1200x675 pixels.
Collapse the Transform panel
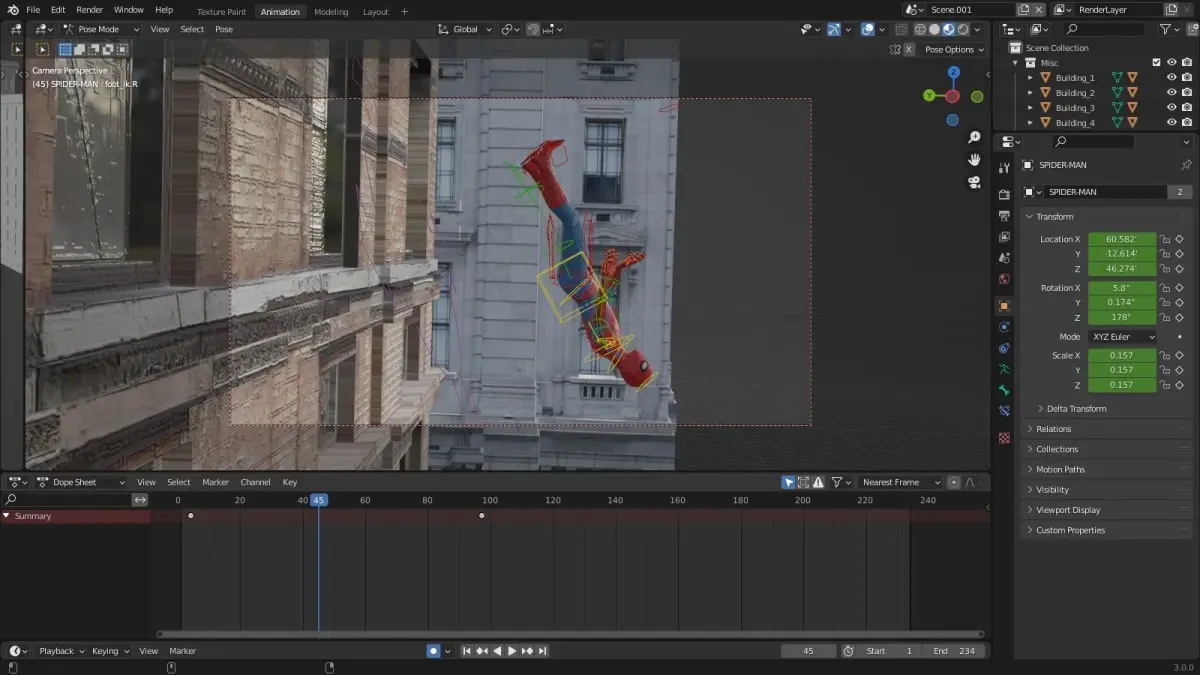click(x=1054, y=216)
